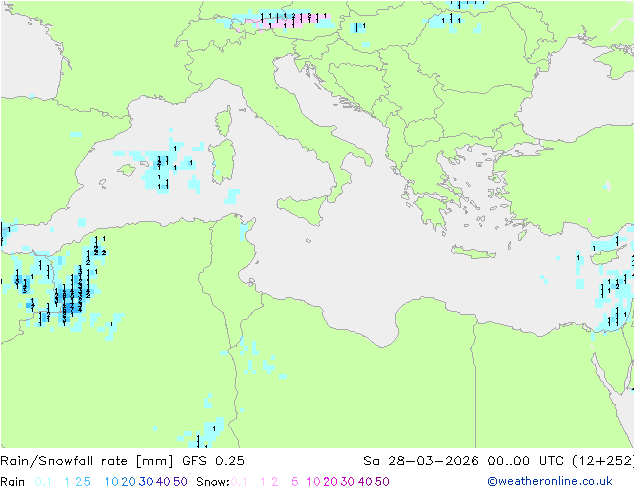
Task: Click the 'GFS 0.25' model label
Action: coord(213,461)
